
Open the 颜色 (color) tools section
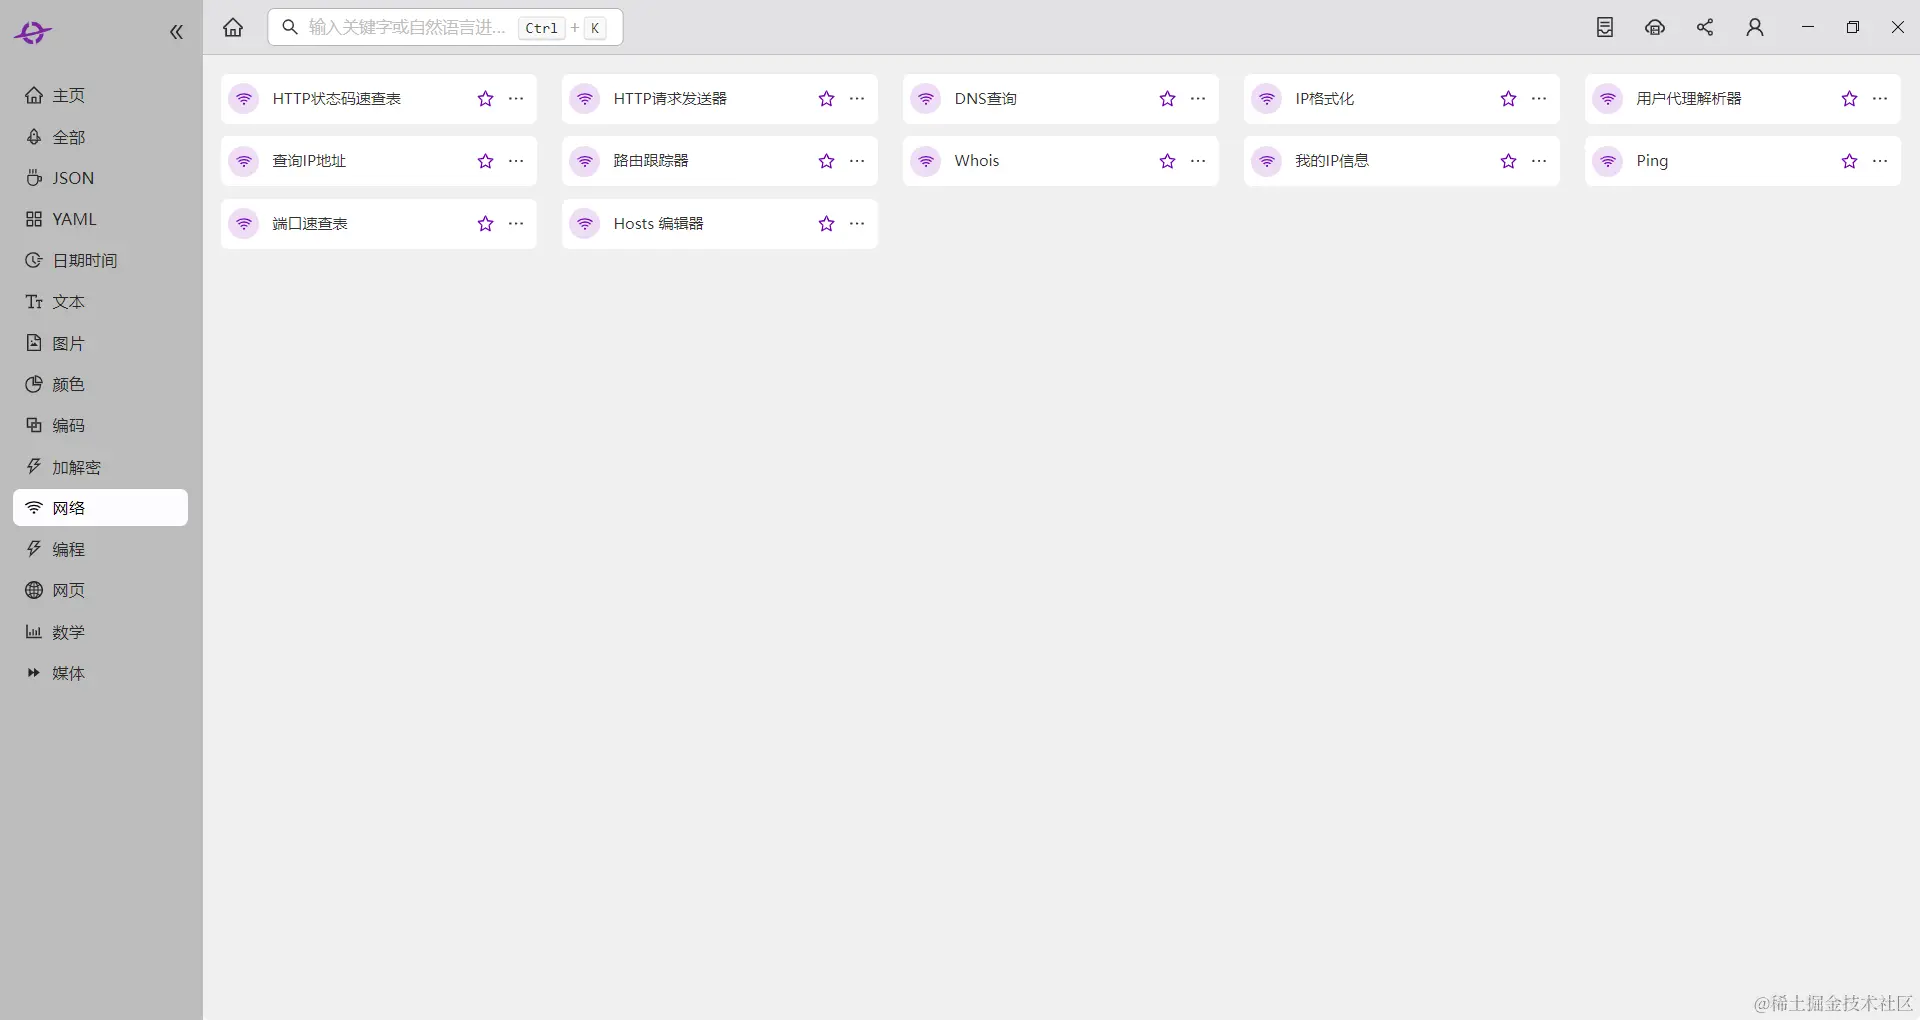pyautogui.click(x=68, y=384)
